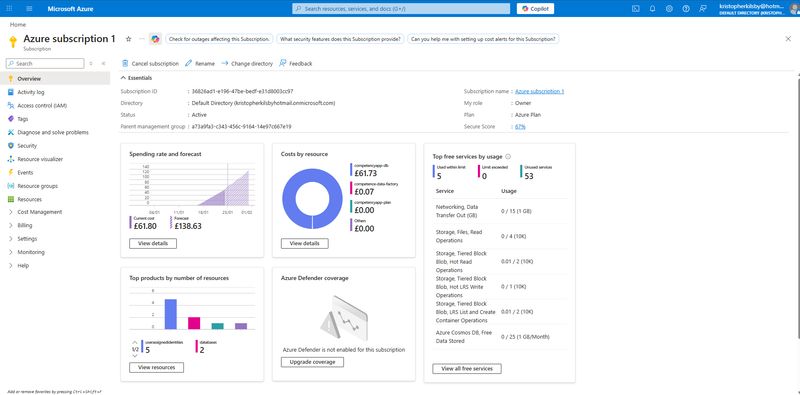
Task: Open the Azure portal apps grid icon
Action: pos(9,9)
